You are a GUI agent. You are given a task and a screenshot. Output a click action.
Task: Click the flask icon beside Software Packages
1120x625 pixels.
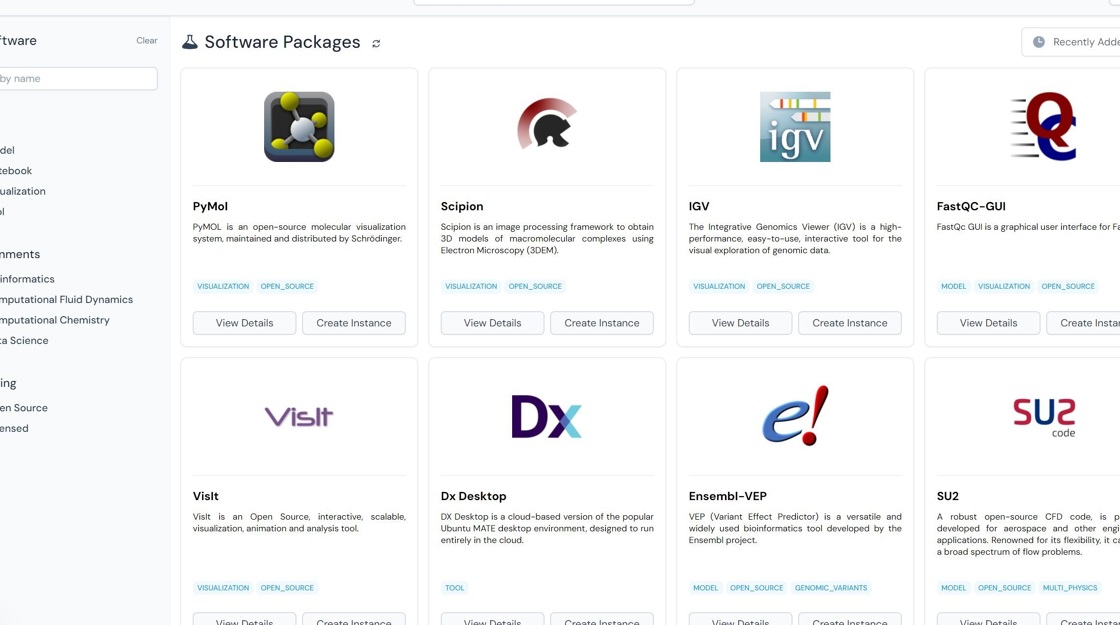click(x=189, y=42)
